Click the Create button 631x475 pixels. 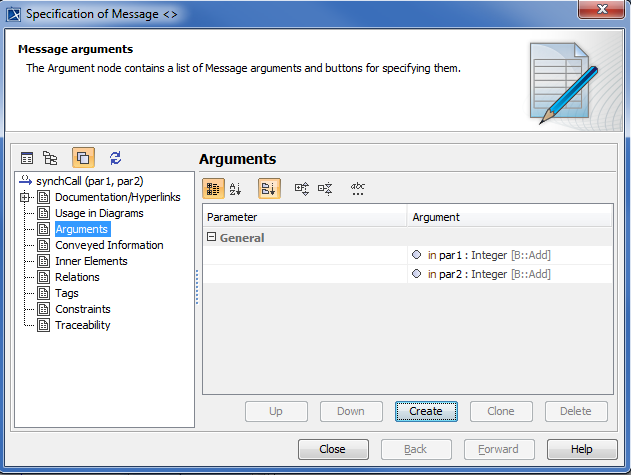pos(426,411)
